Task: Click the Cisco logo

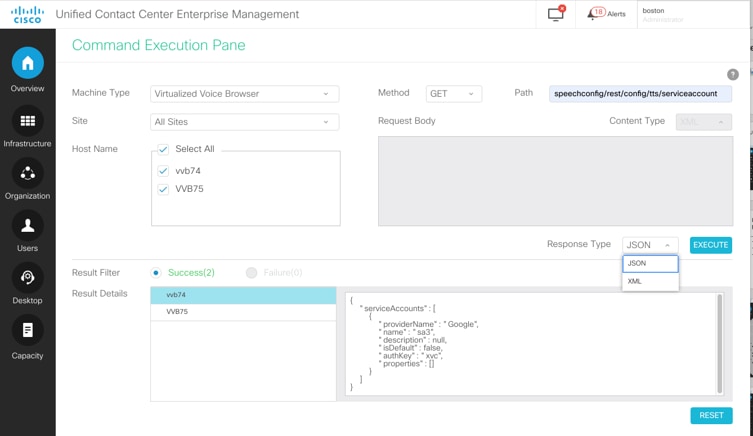Action: coord(27,14)
